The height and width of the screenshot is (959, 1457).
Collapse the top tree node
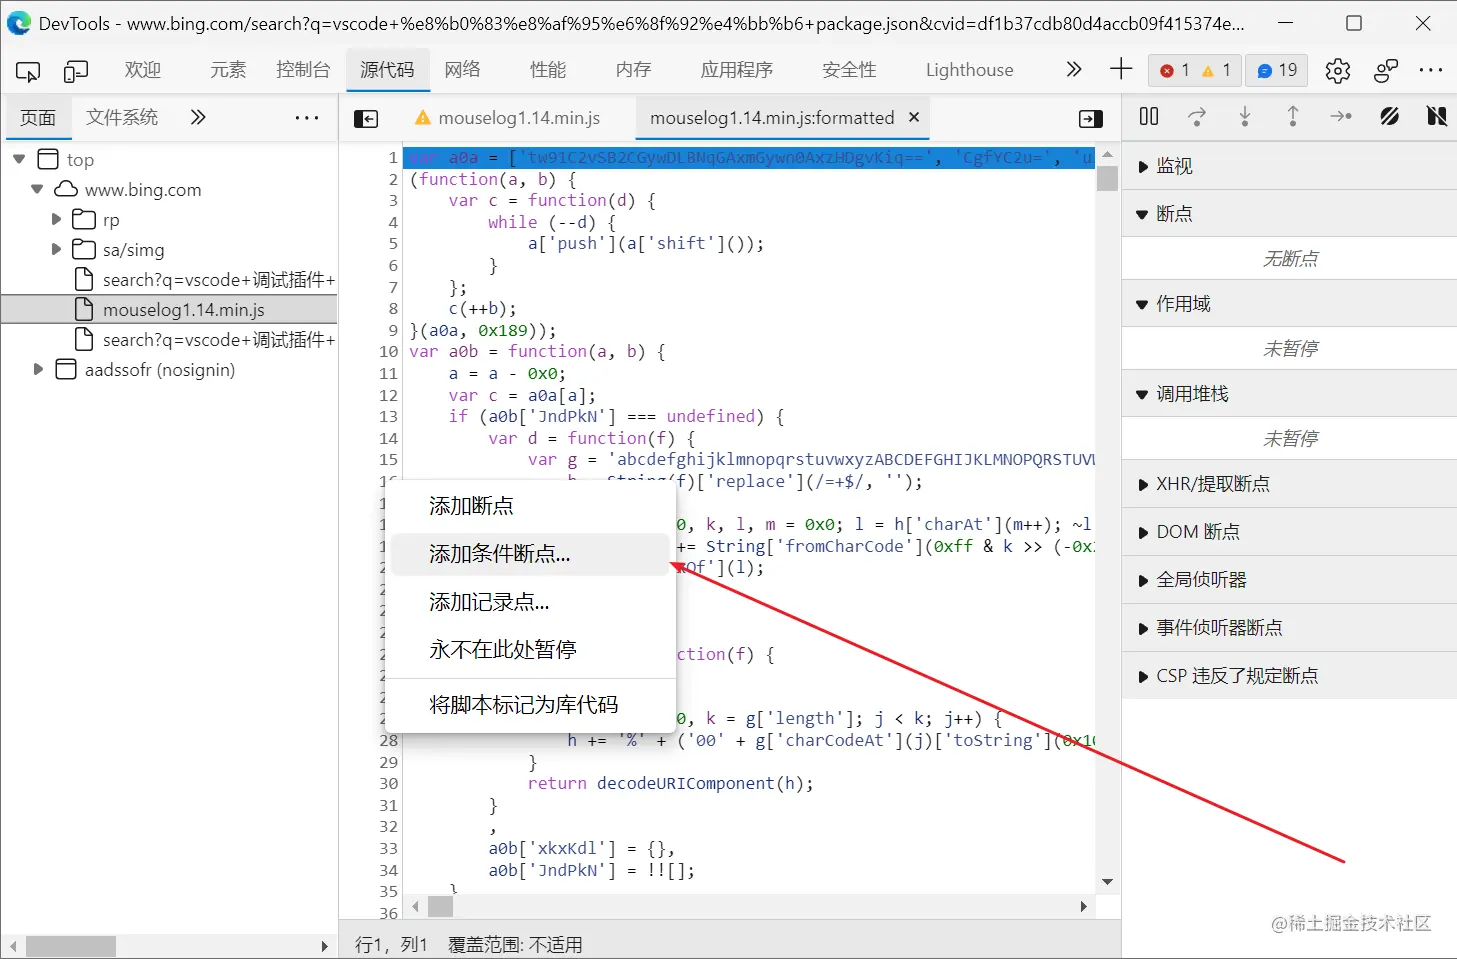[19, 159]
